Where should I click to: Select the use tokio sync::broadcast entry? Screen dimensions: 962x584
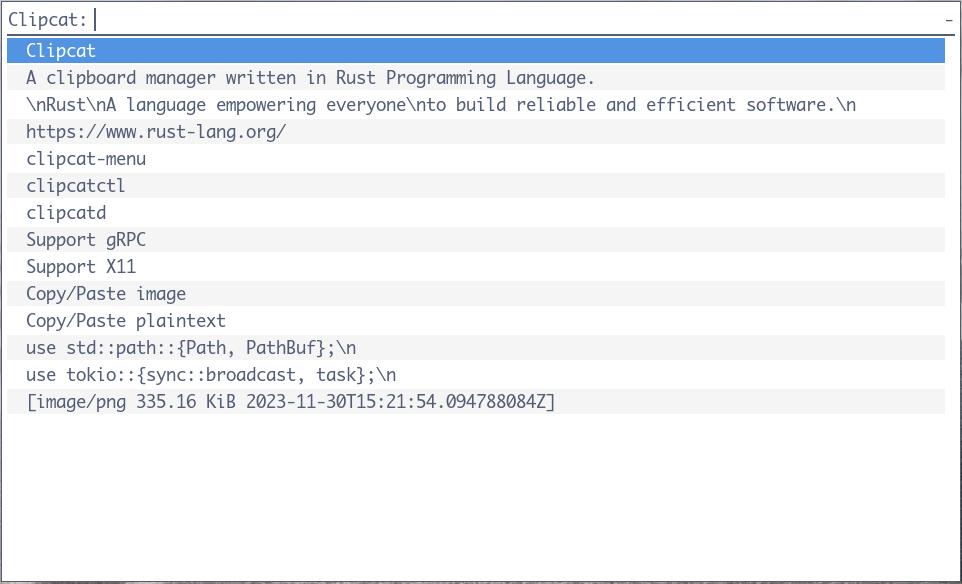tap(475, 374)
